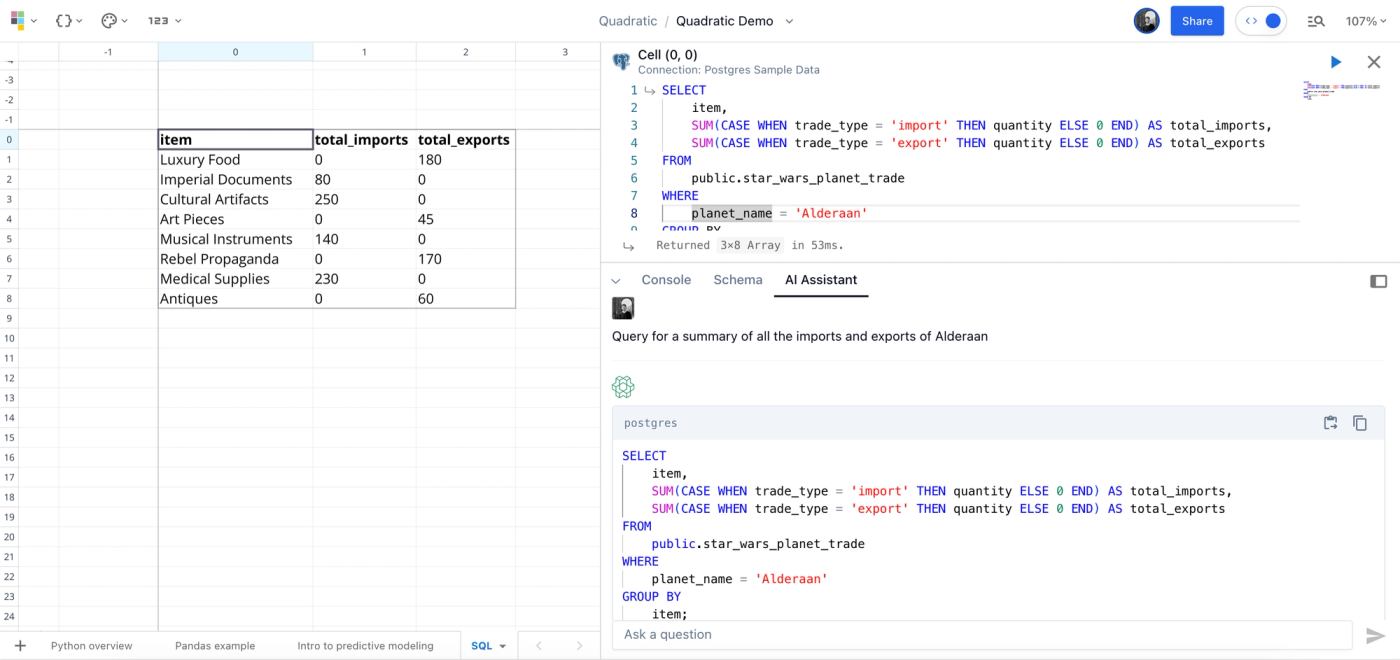This screenshot has height=660, width=1400.
Task: Toggle the side panel layout icon
Action: pyautogui.click(x=1378, y=281)
